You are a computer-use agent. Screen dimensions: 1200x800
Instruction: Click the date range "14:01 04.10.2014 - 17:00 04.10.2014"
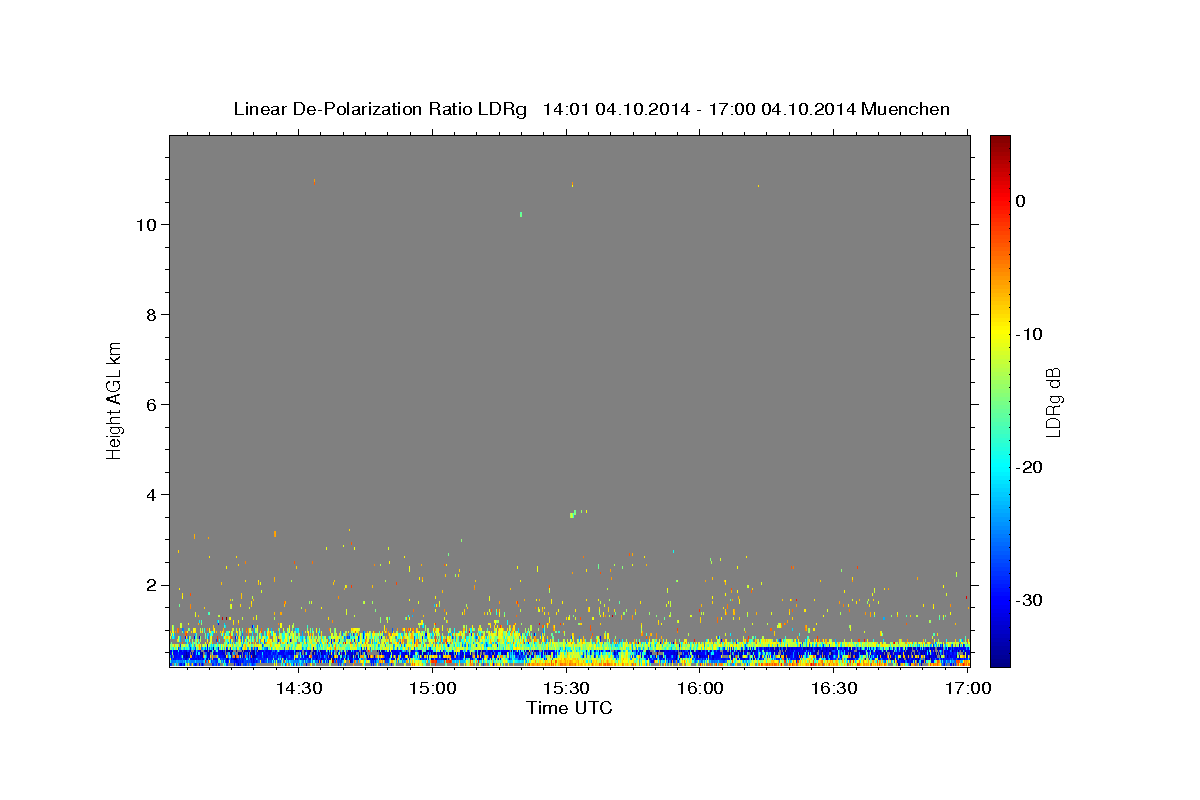click(698, 109)
